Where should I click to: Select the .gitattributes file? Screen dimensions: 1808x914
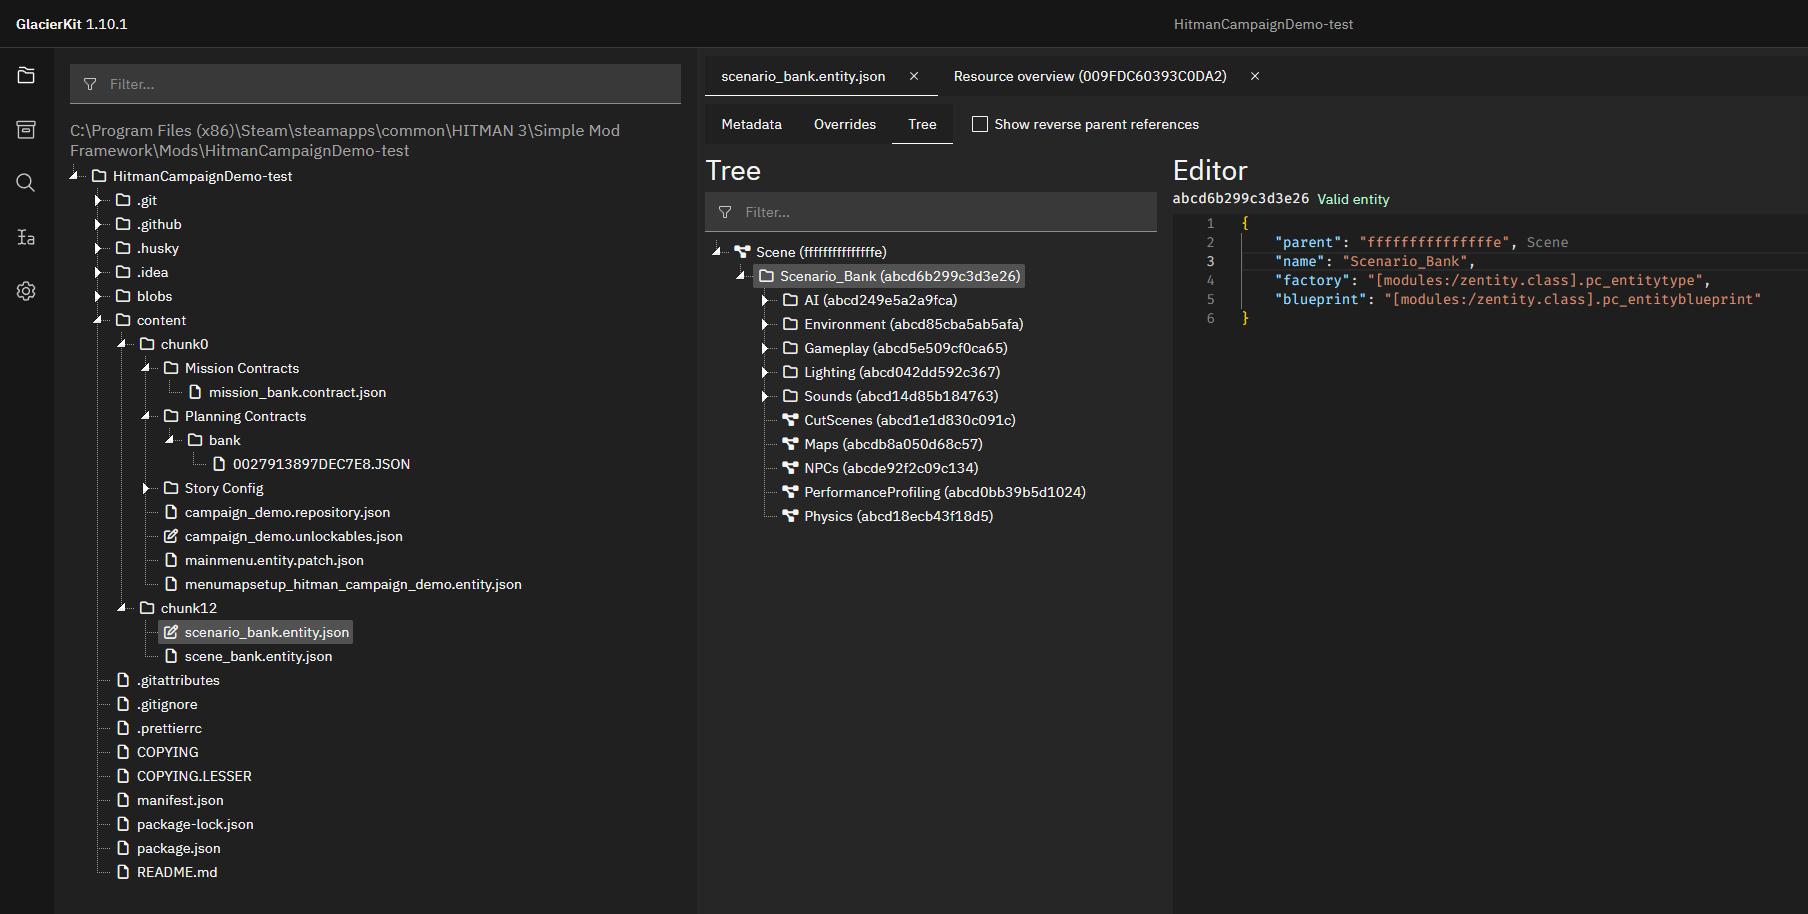coord(178,680)
